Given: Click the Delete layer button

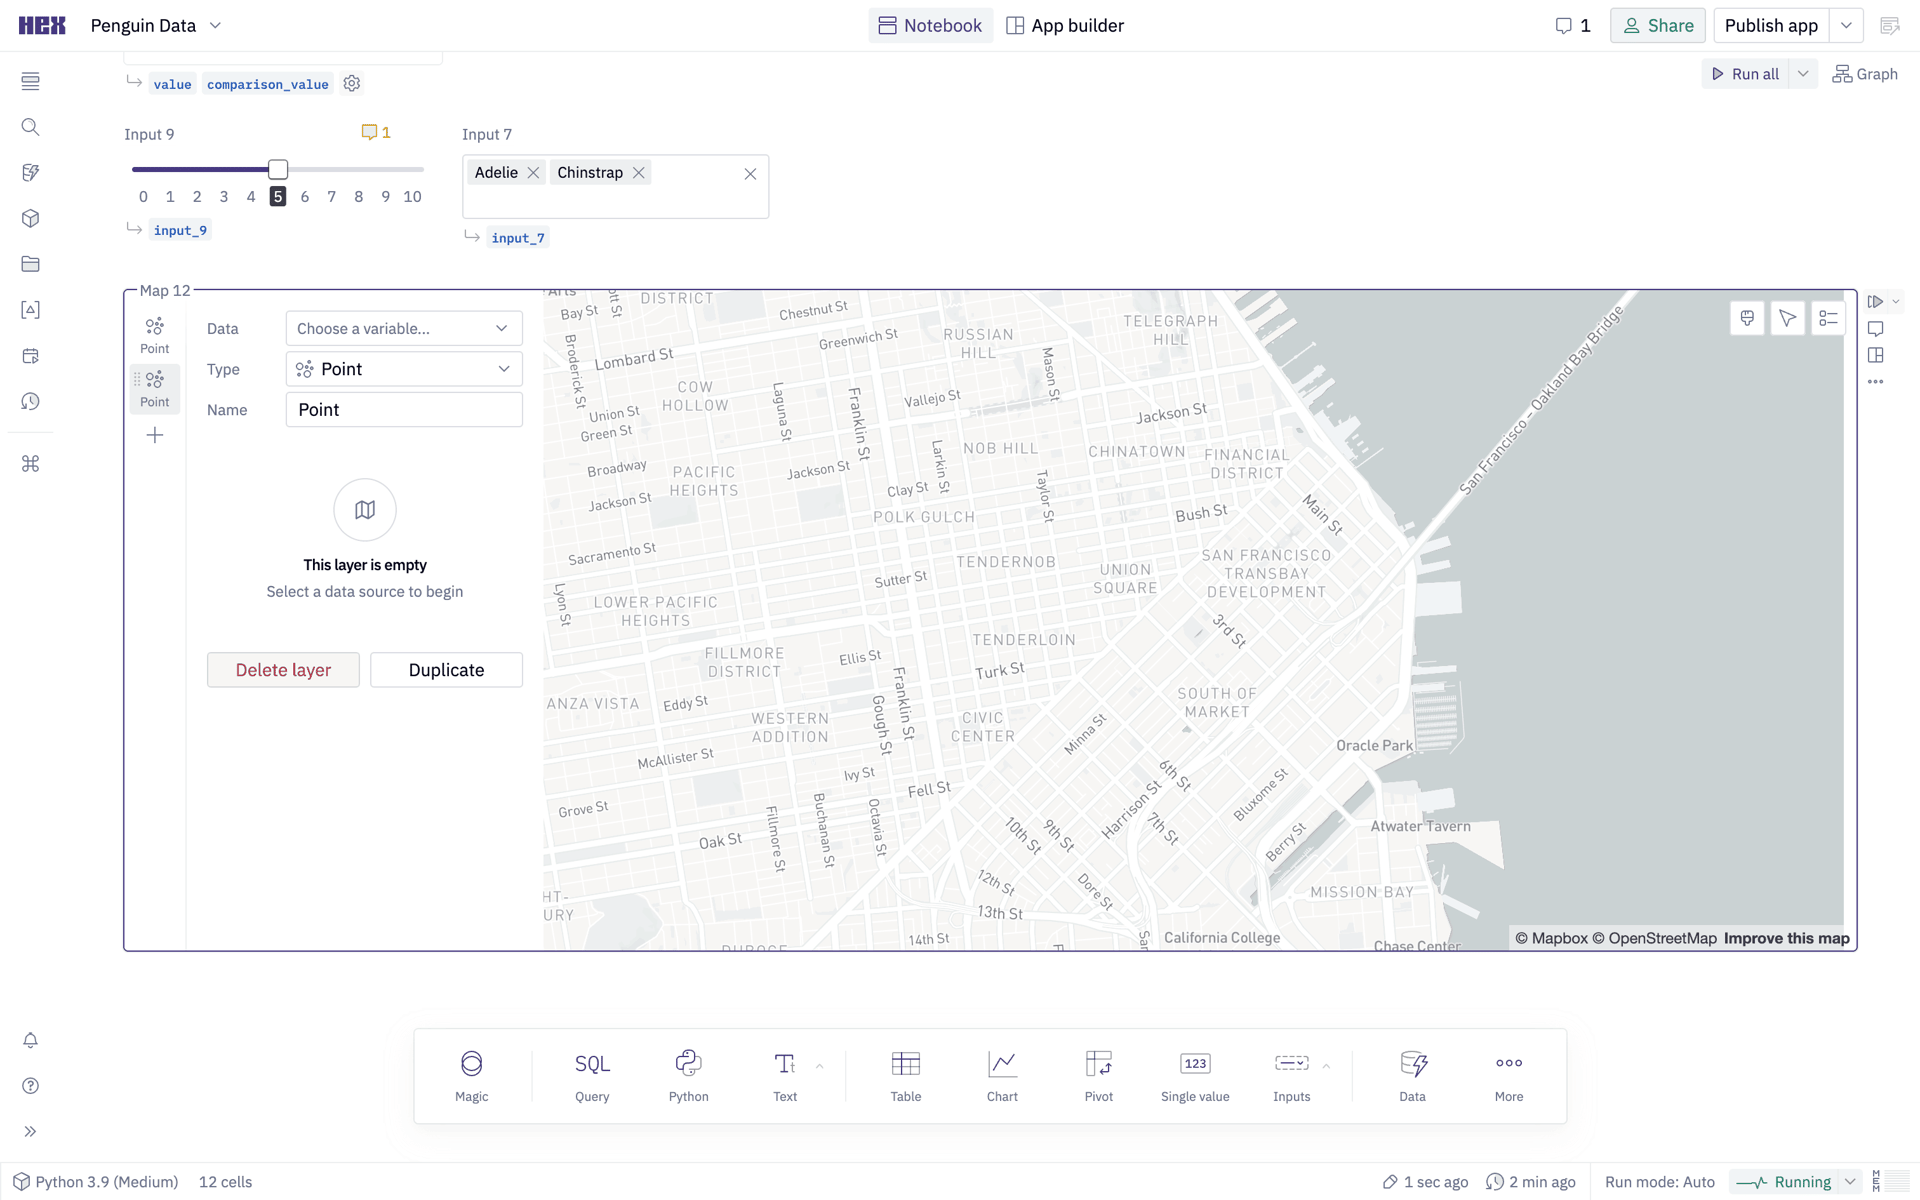Looking at the screenshot, I should coord(283,670).
